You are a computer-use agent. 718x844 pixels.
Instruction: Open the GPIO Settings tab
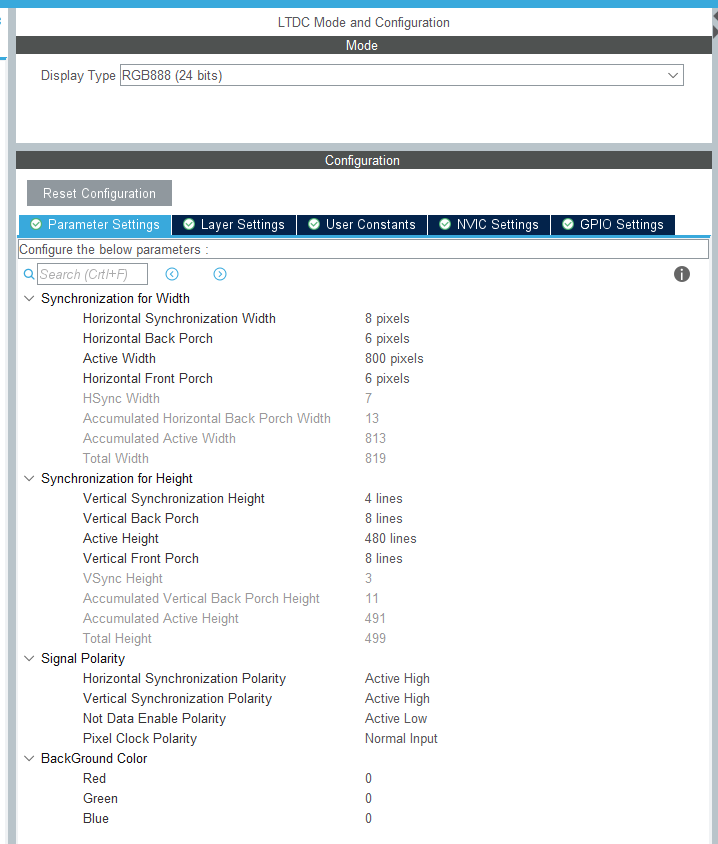(613, 224)
